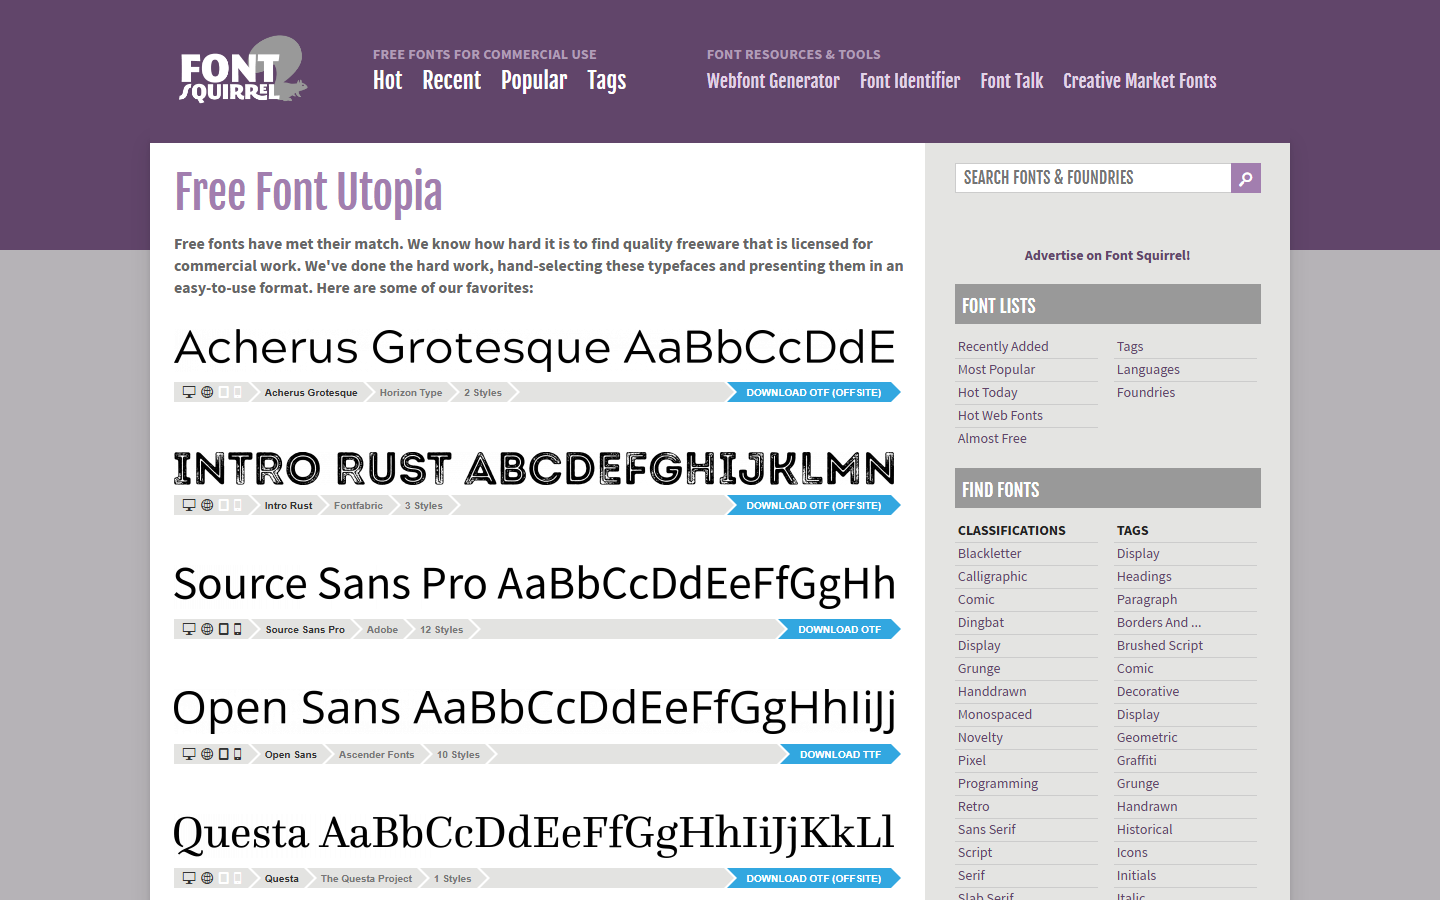Open the Popular fonts menu item
This screenshot has width=1440, height=900.
pyautogui.click(x=534, y=81)
